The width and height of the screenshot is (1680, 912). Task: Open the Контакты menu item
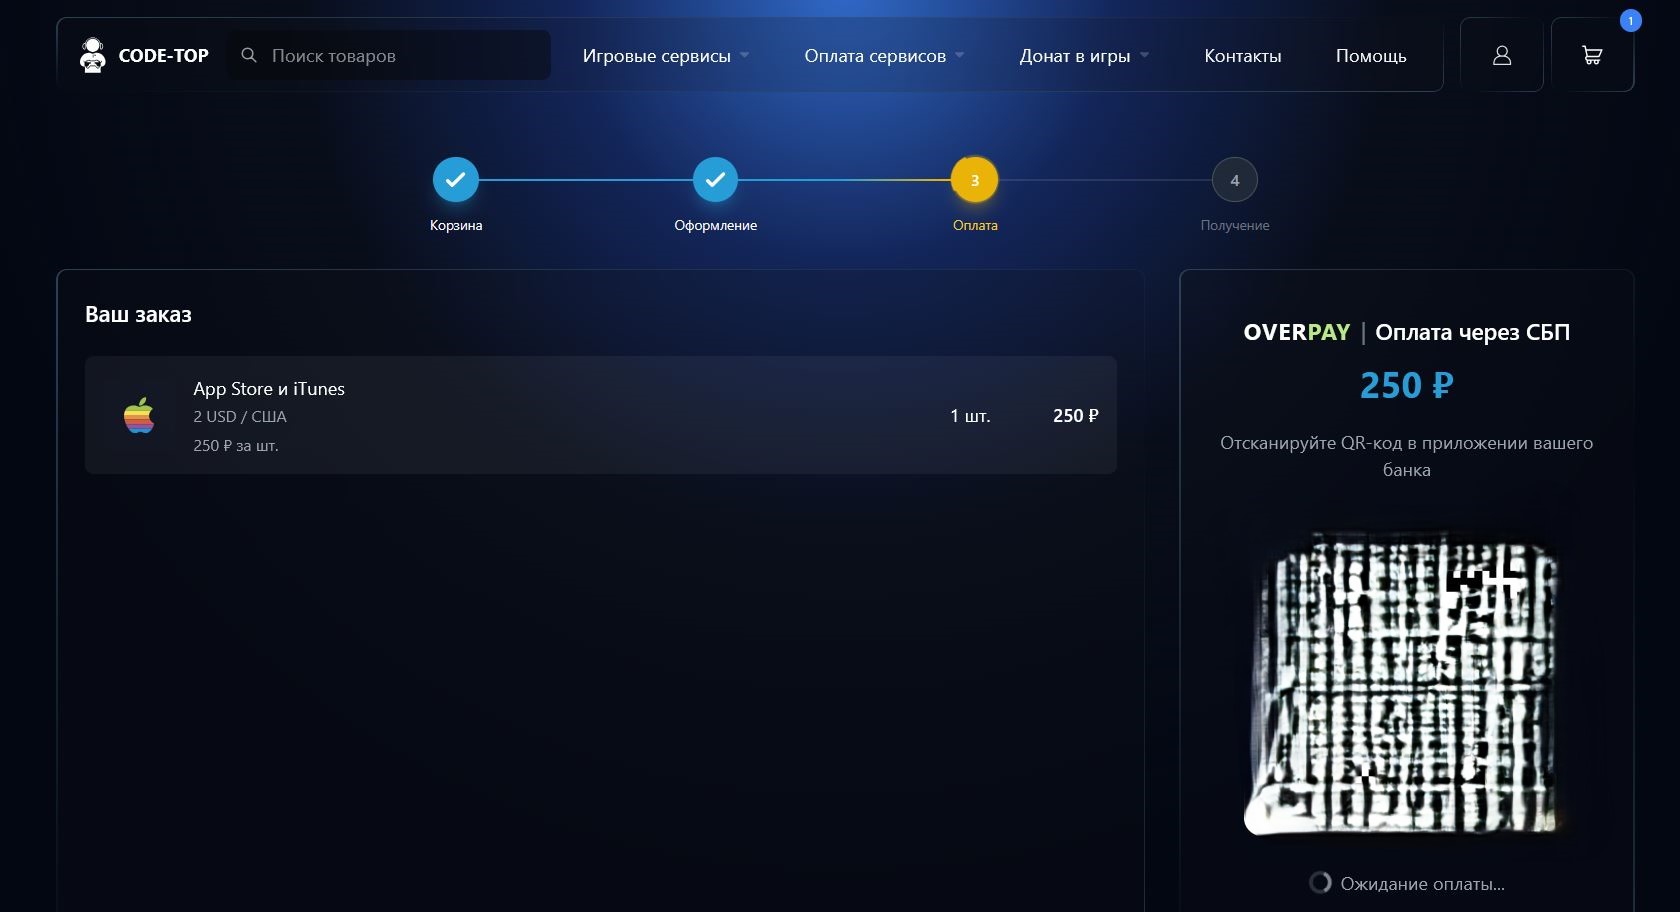[1242, 56]
